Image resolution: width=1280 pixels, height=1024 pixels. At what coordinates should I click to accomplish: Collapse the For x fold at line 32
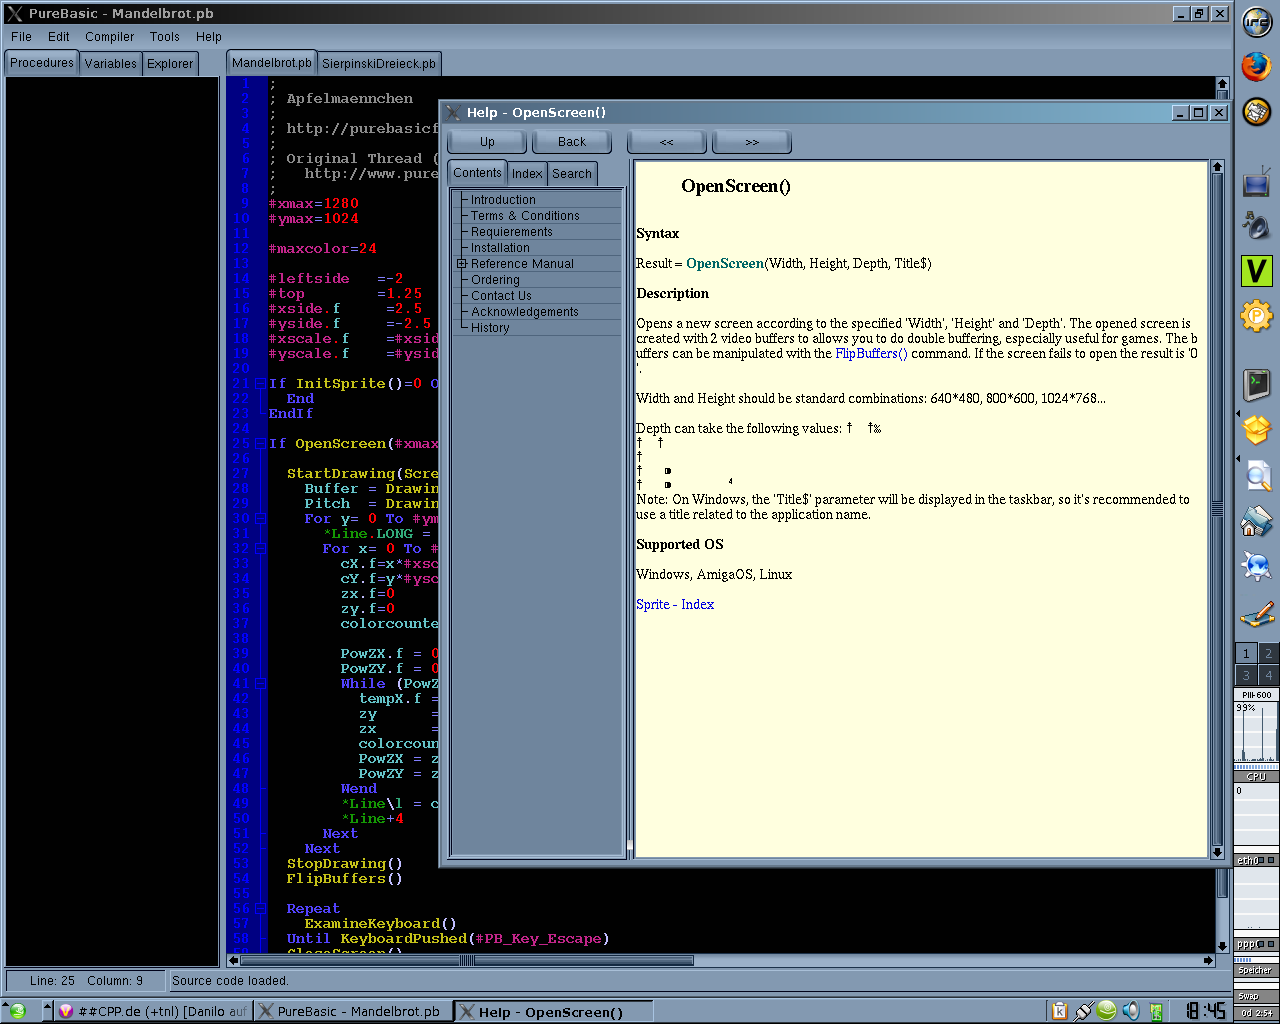(260, 549)
